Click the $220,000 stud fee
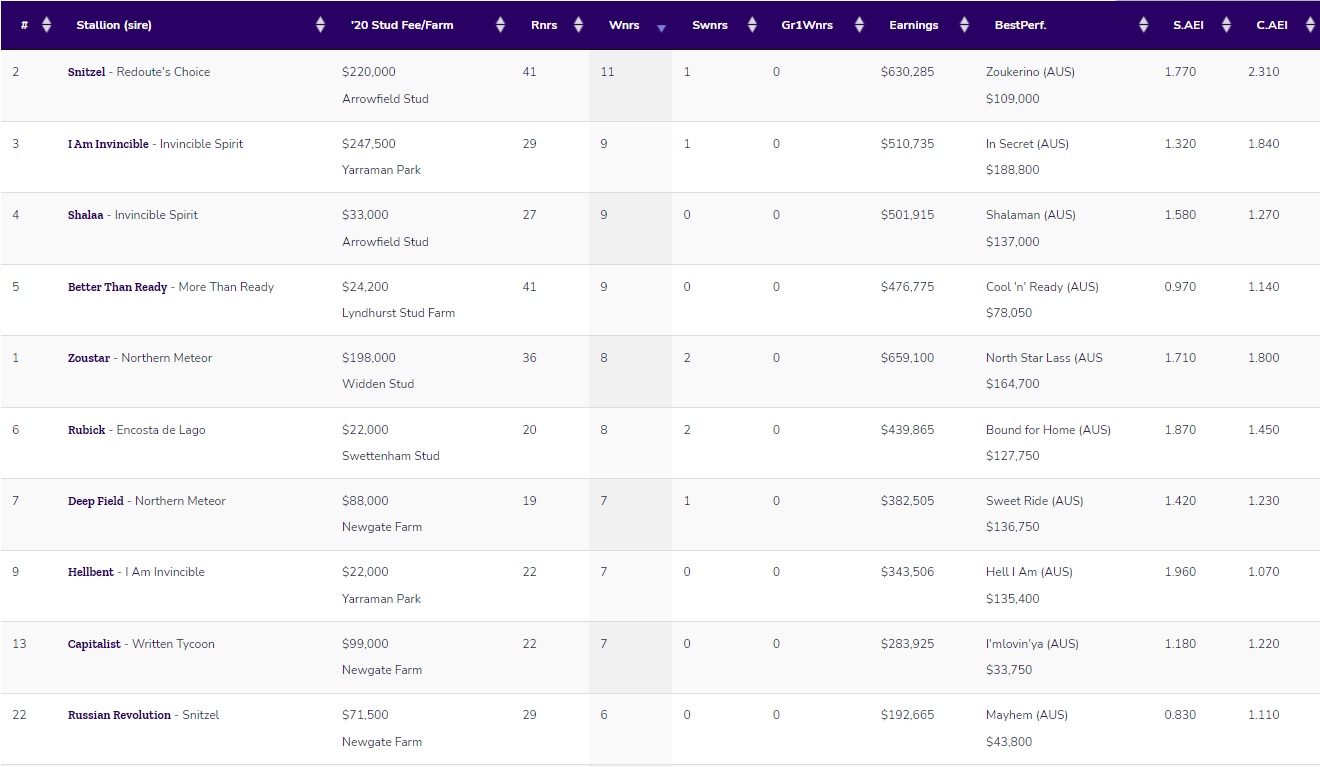 (369, 72)
